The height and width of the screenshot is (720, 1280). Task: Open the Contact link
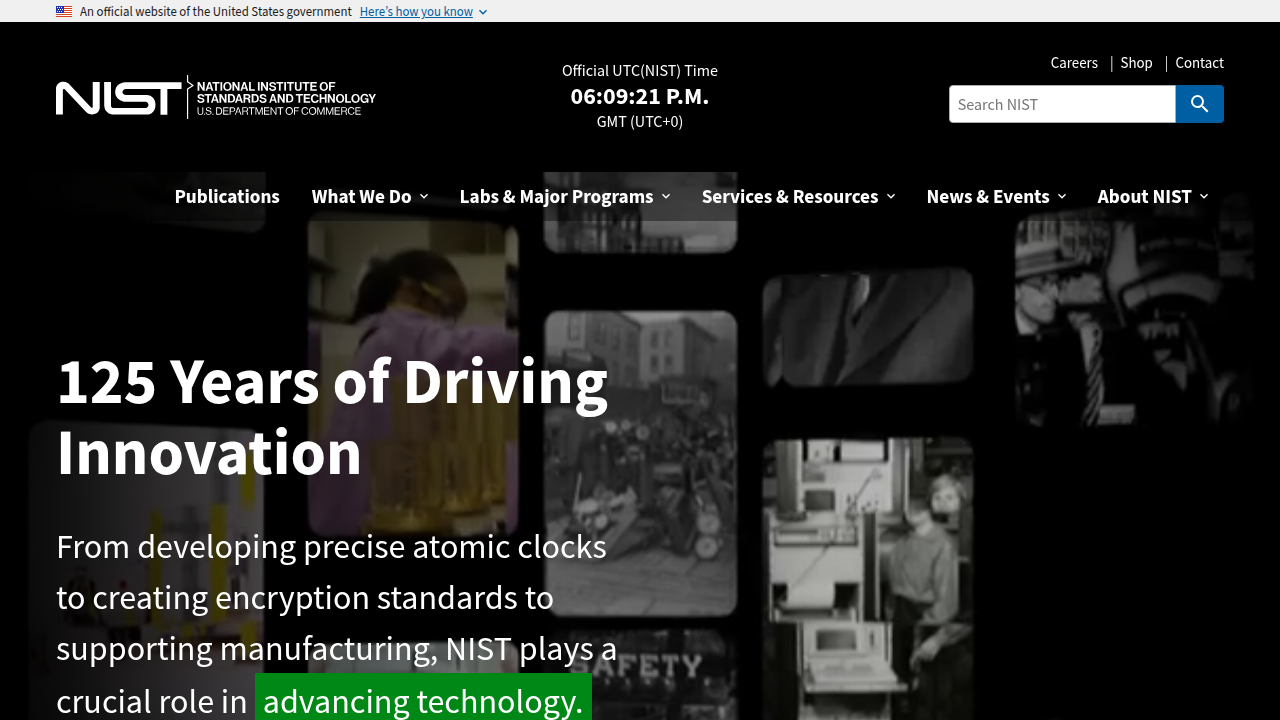click(1199, 62)
